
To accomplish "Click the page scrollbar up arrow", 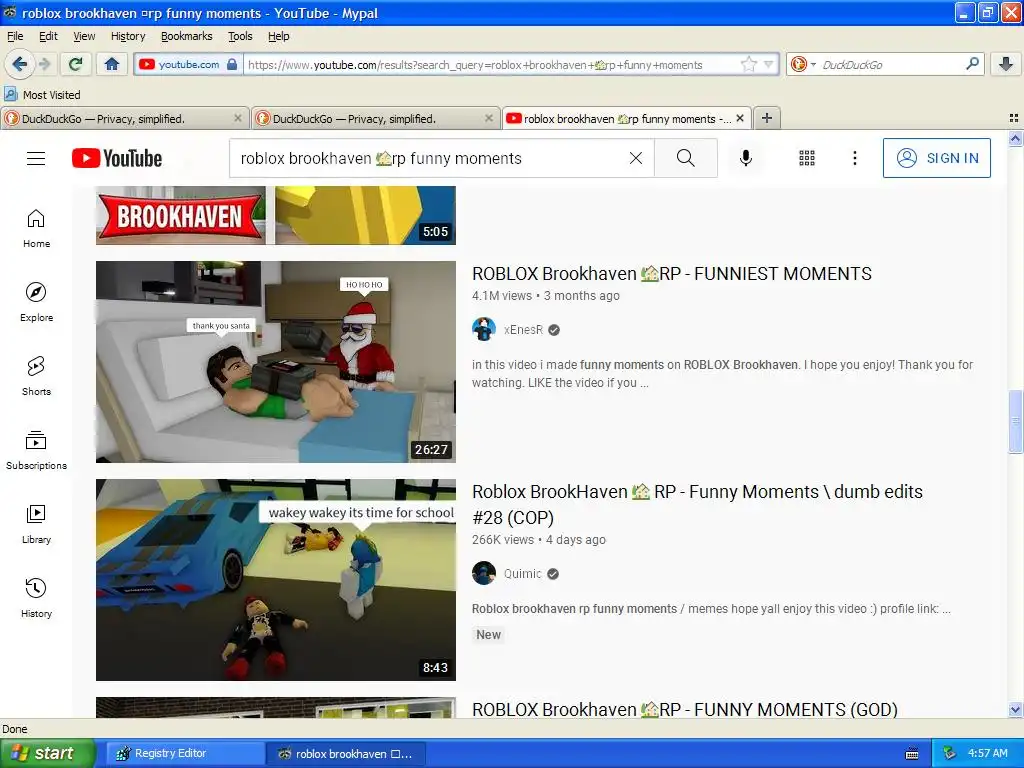I will pyautogui.click(x=1015, y=138).
